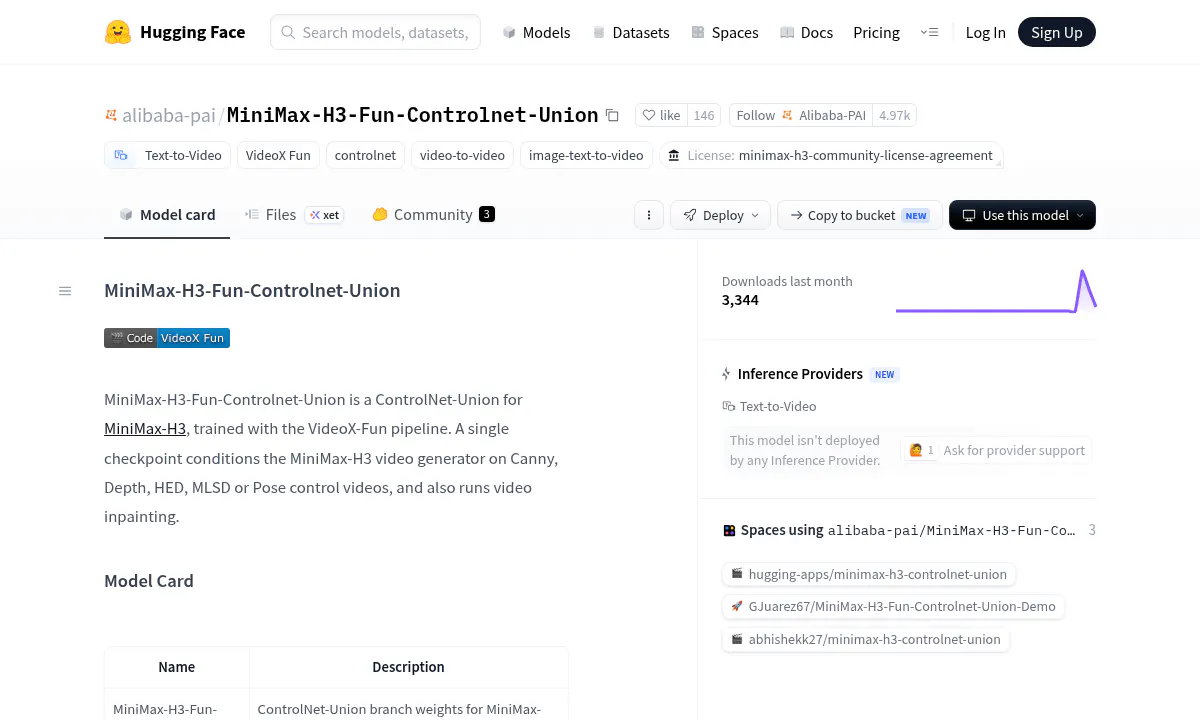Open the minimax-h3 license tag

(x=830, y=155)
